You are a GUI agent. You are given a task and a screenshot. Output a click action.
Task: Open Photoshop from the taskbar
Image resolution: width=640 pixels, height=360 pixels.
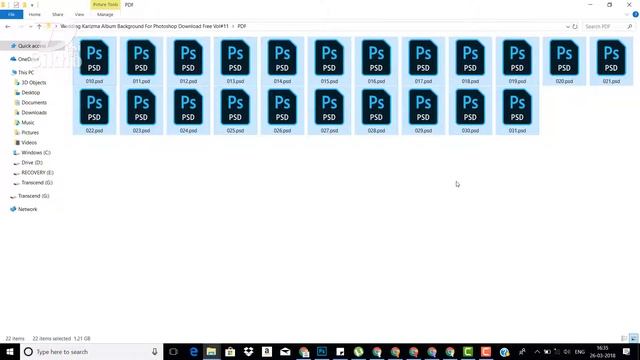click(322, 351)
